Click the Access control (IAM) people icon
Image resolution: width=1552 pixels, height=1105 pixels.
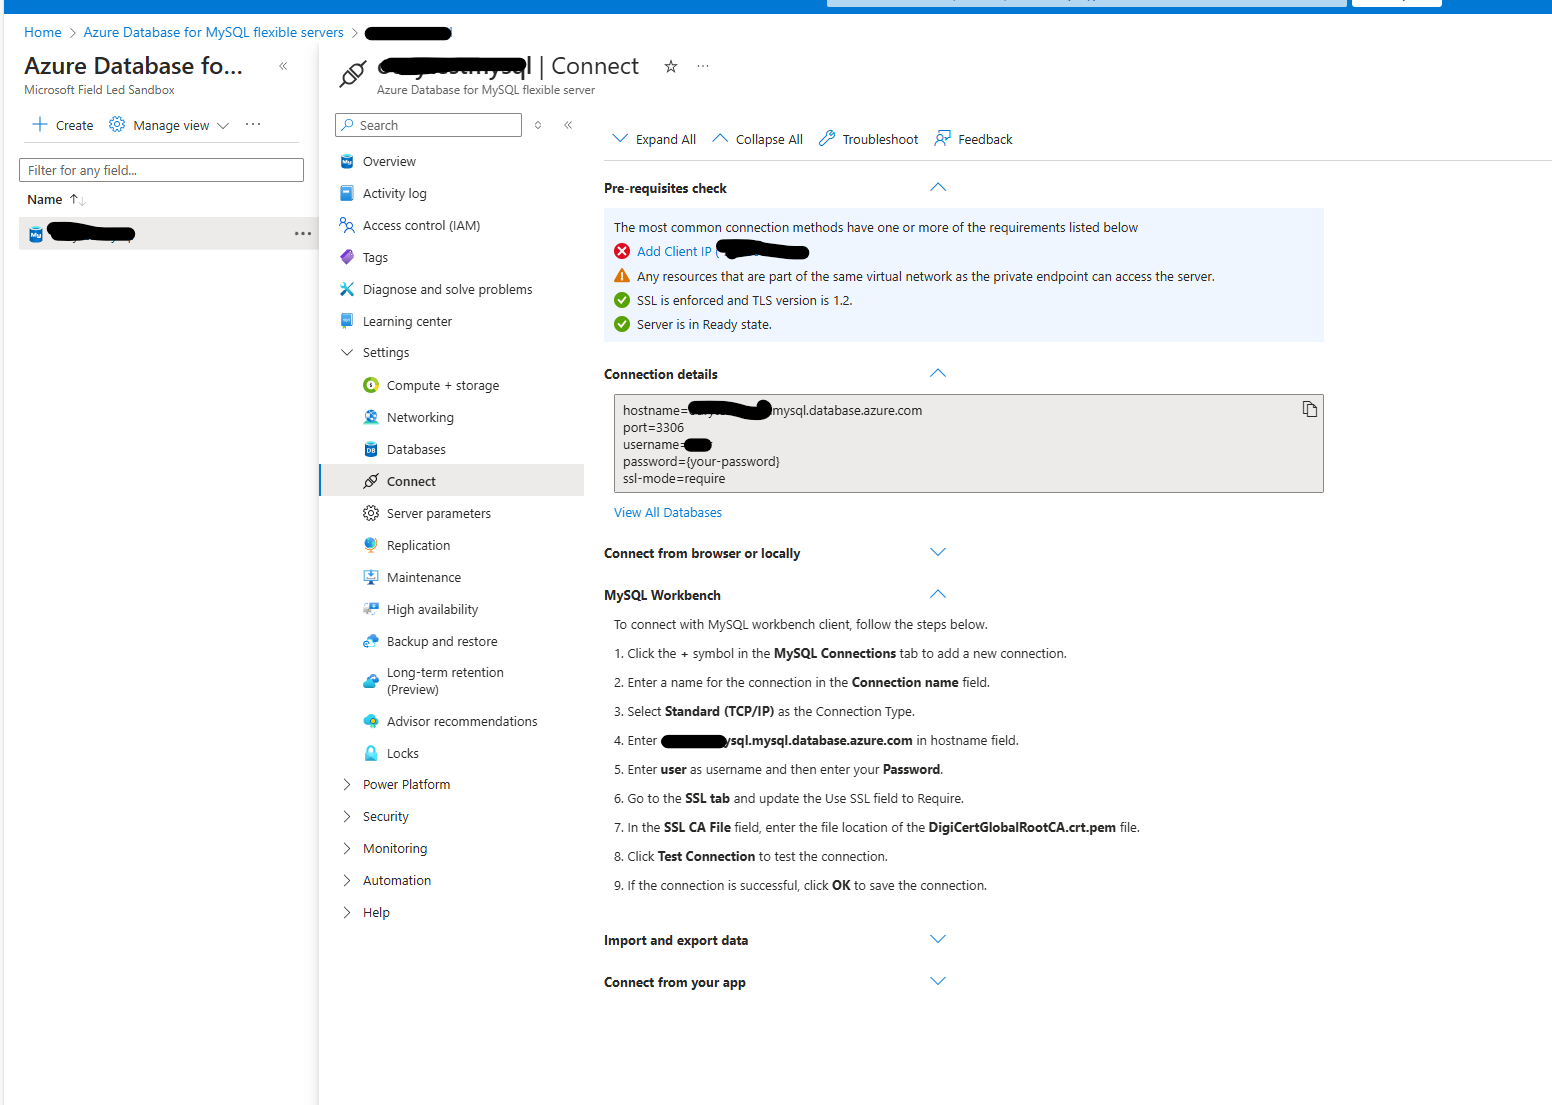[x=347, y=226]
